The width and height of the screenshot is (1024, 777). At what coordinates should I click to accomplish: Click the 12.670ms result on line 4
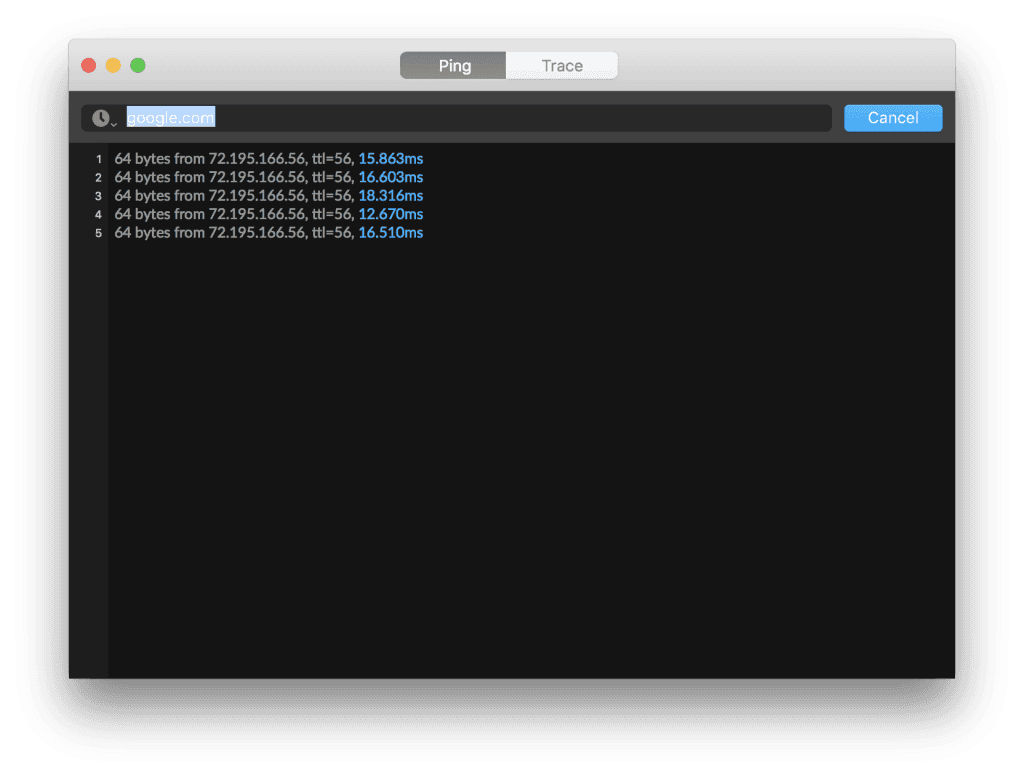(x=391, y=214)
